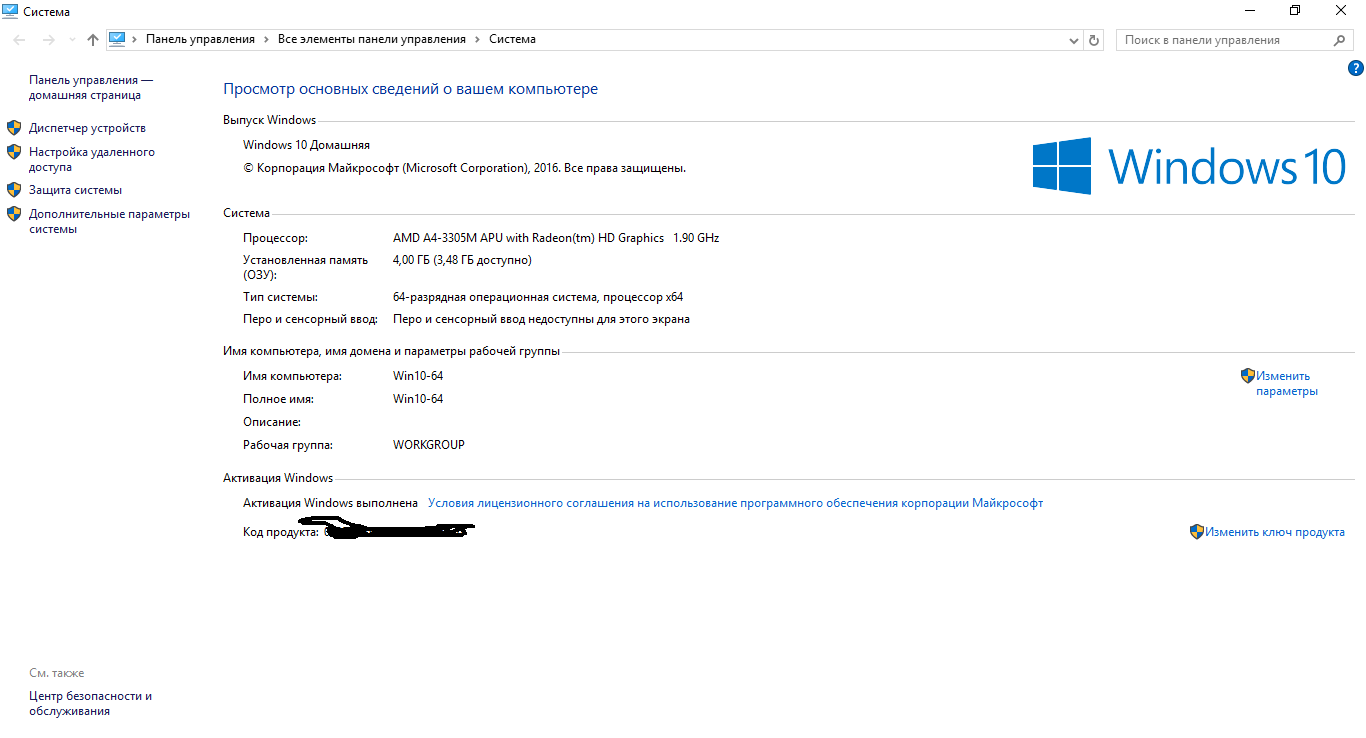Open "Настройка удаленного доступа" link
This screenshot has height=738, width=1366.
92,160
